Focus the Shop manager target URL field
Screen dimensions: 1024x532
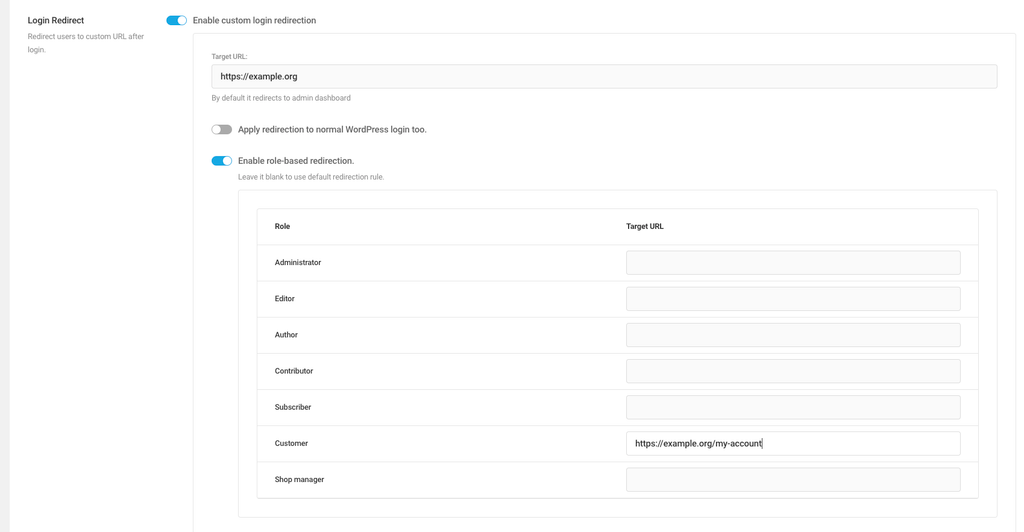point(793,480)
